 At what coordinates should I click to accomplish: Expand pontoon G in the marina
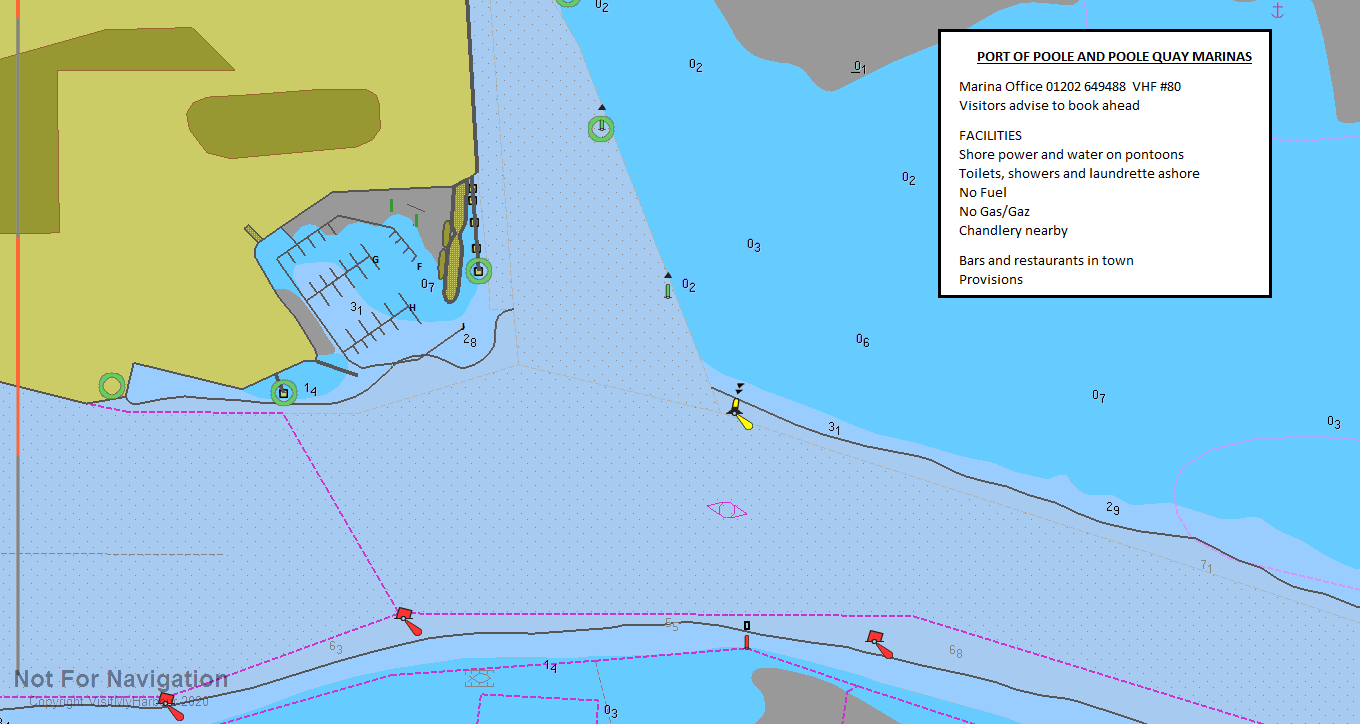(x=376, y=260)
